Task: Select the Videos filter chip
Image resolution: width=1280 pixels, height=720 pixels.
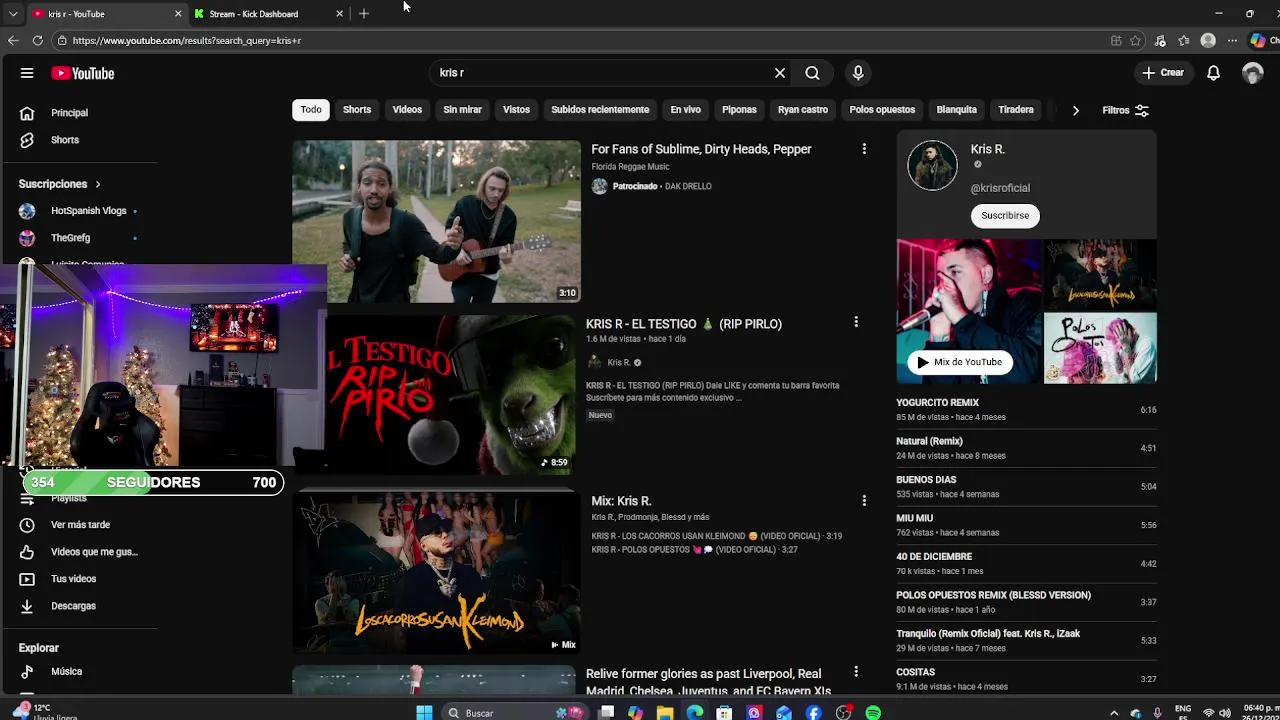Action: click(407, 110)
